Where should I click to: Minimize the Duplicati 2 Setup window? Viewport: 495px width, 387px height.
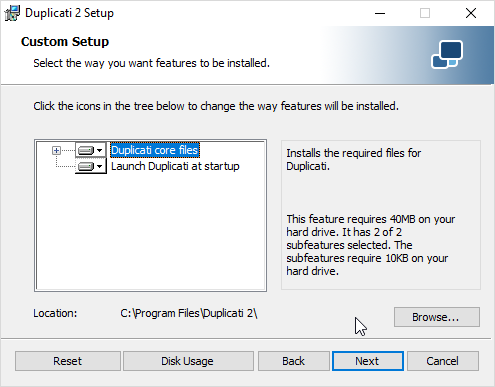coord(380,13)
